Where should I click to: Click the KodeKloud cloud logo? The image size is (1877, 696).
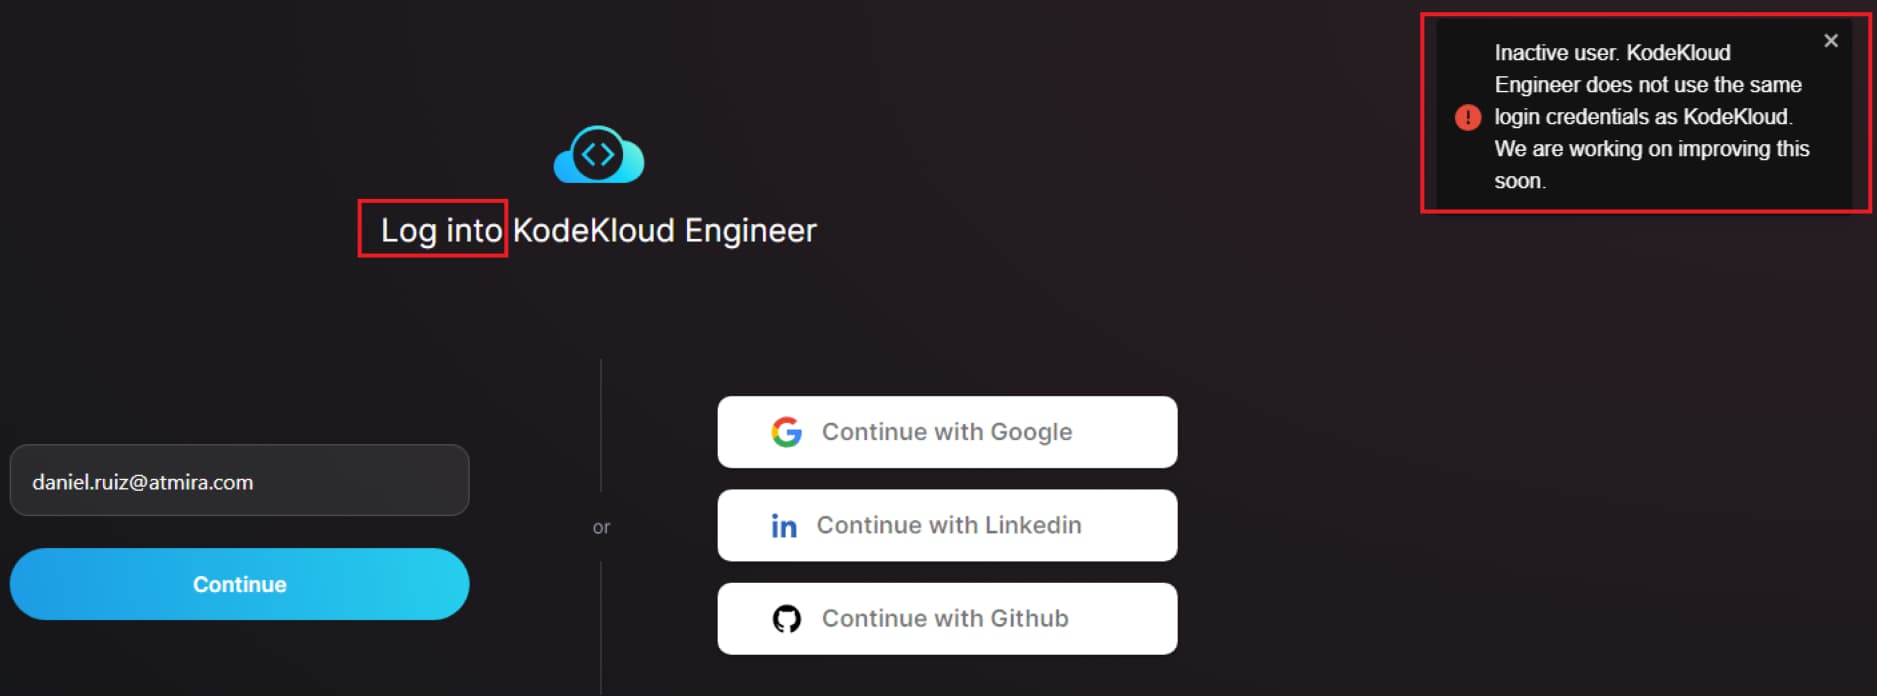pyautogui.click(x=599, y=154)
